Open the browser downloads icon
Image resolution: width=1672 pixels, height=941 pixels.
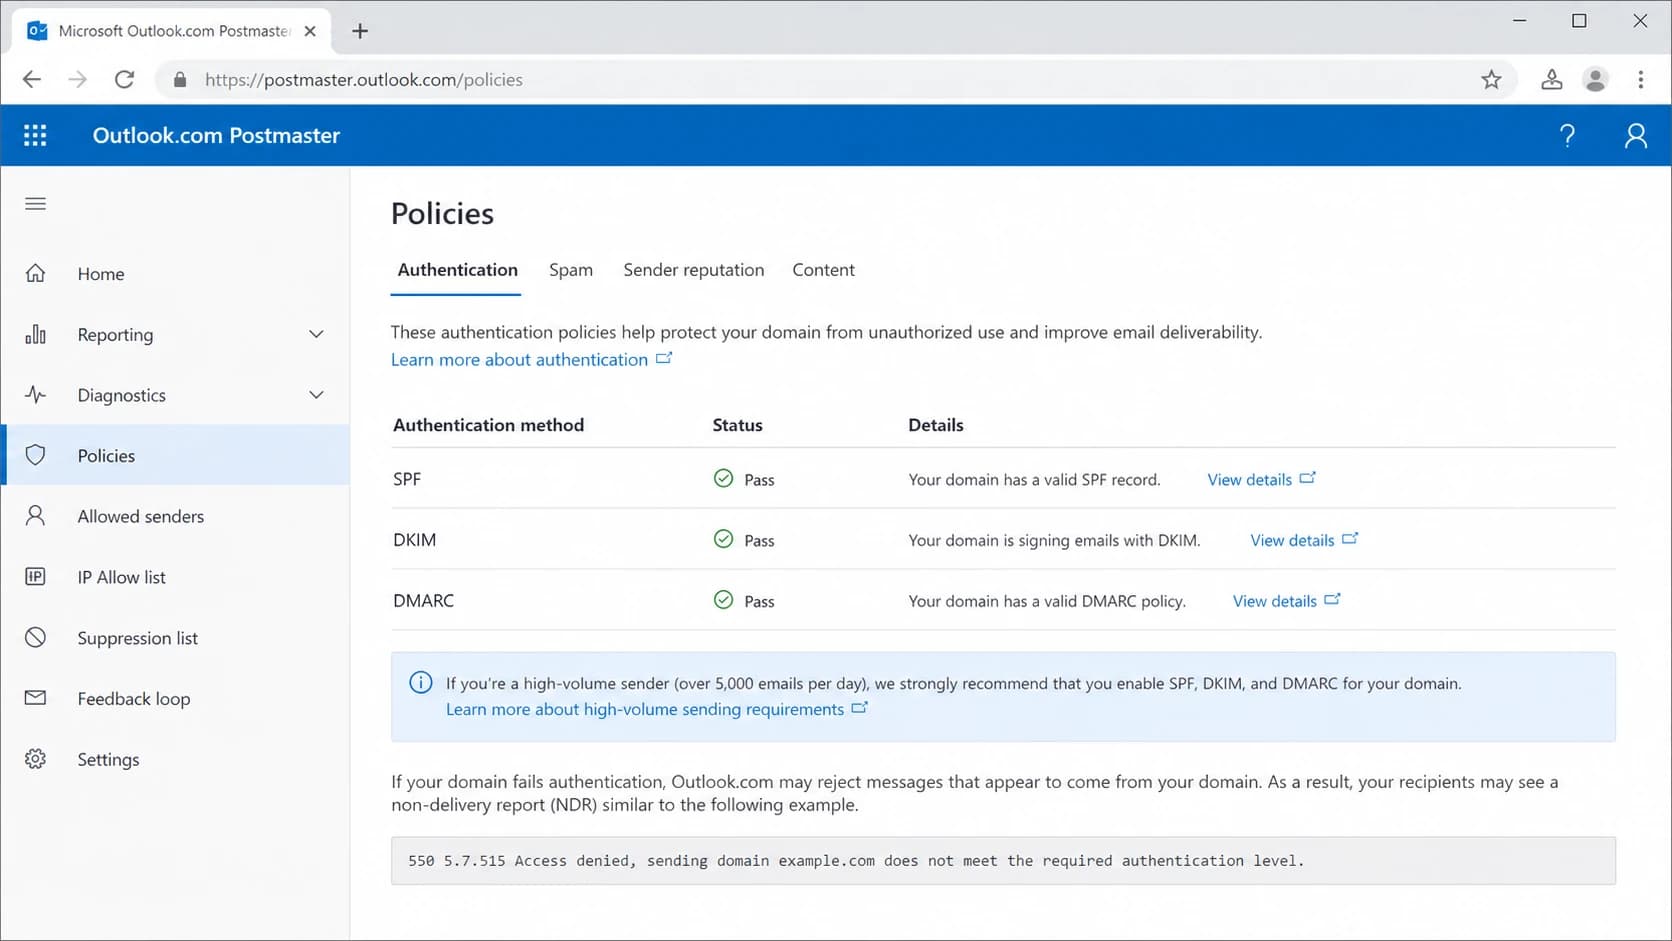[1551, 80]
